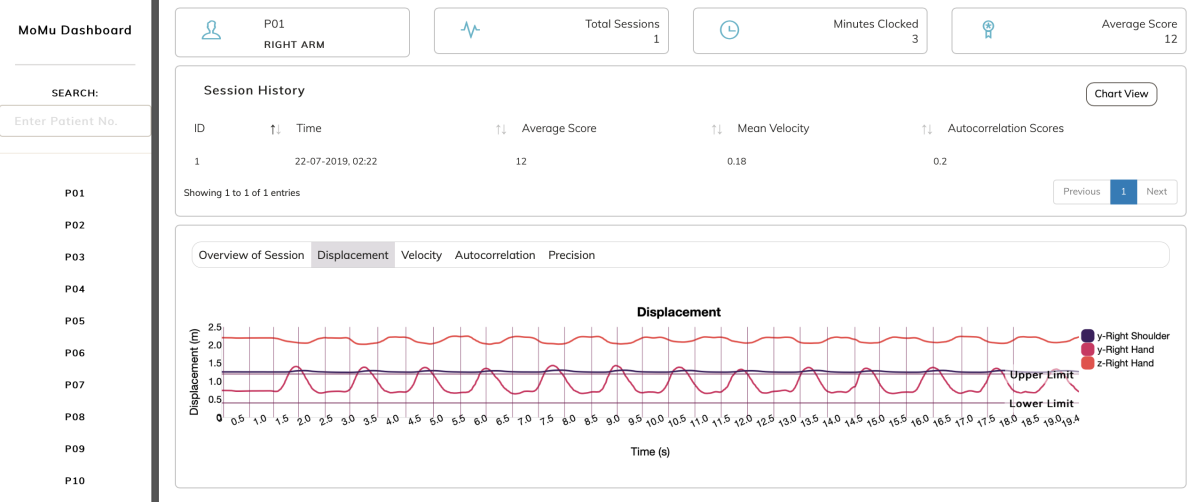This screenshot has width=1196, height=502.
Task: Select patient P09 in the sidebar
Action: pyautogui.click(x=75, y=449)
